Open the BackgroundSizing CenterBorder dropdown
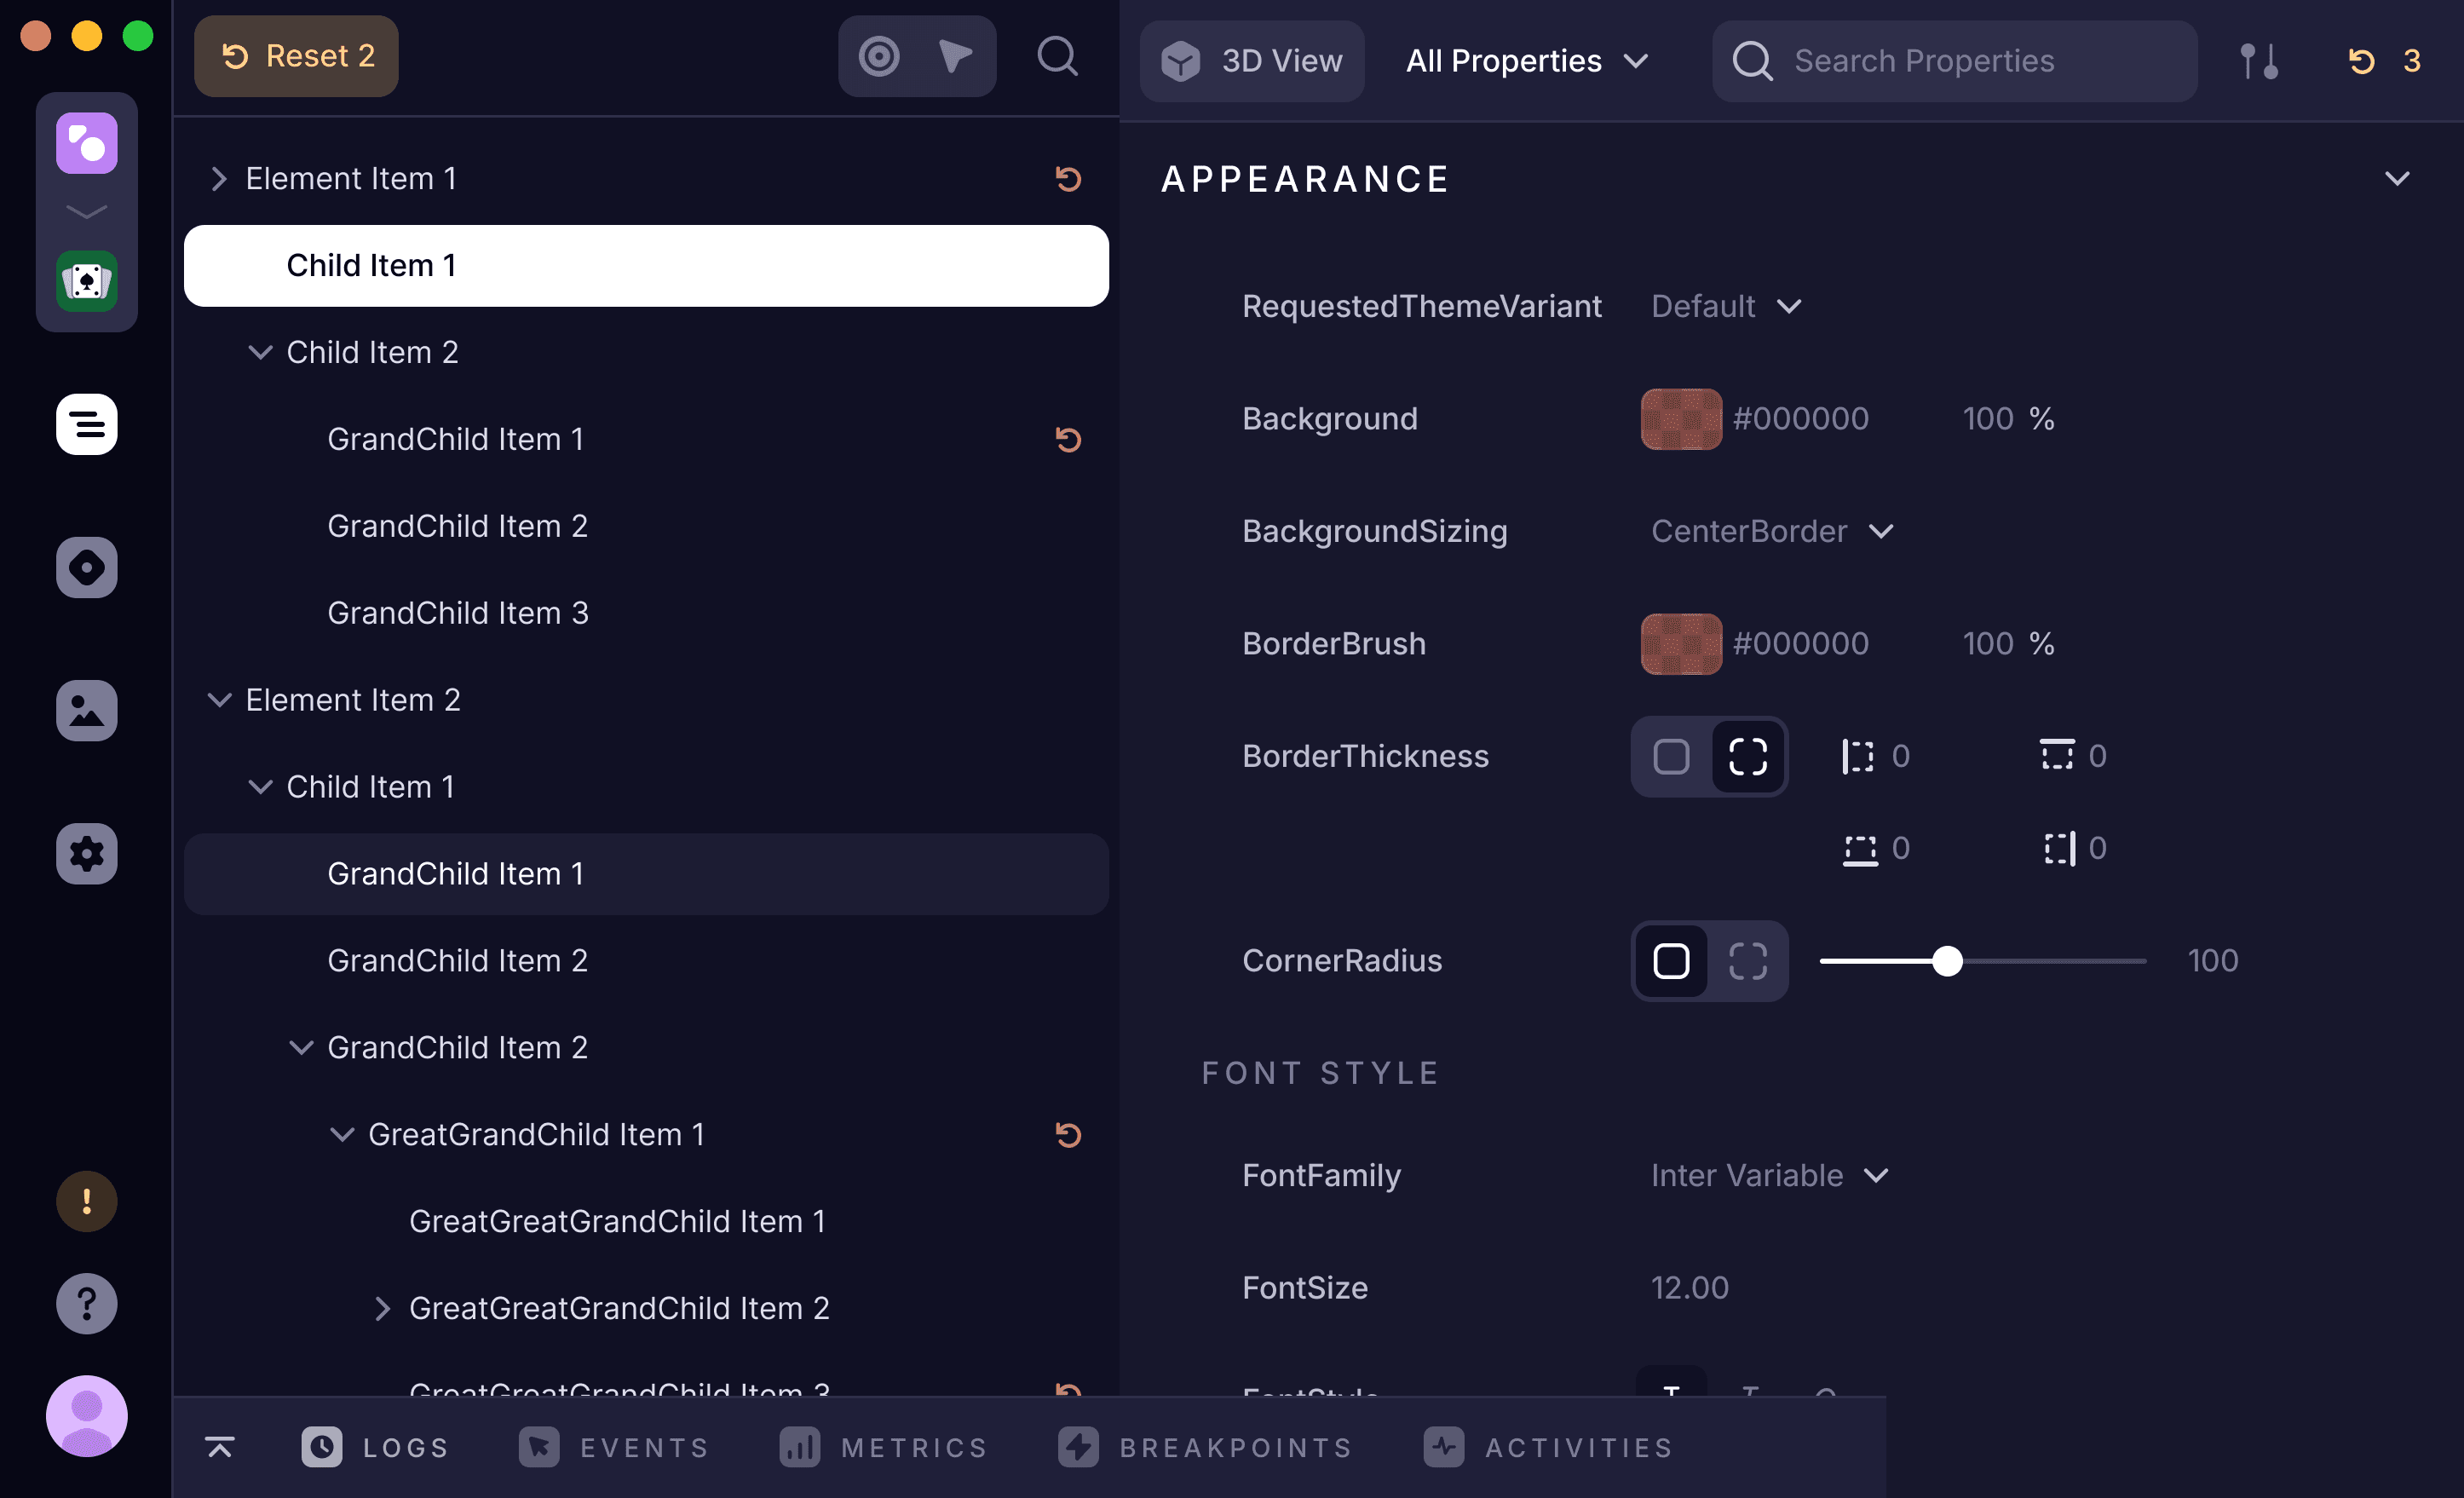This screenshot has width=2464, height=1498. (1771, 531)
